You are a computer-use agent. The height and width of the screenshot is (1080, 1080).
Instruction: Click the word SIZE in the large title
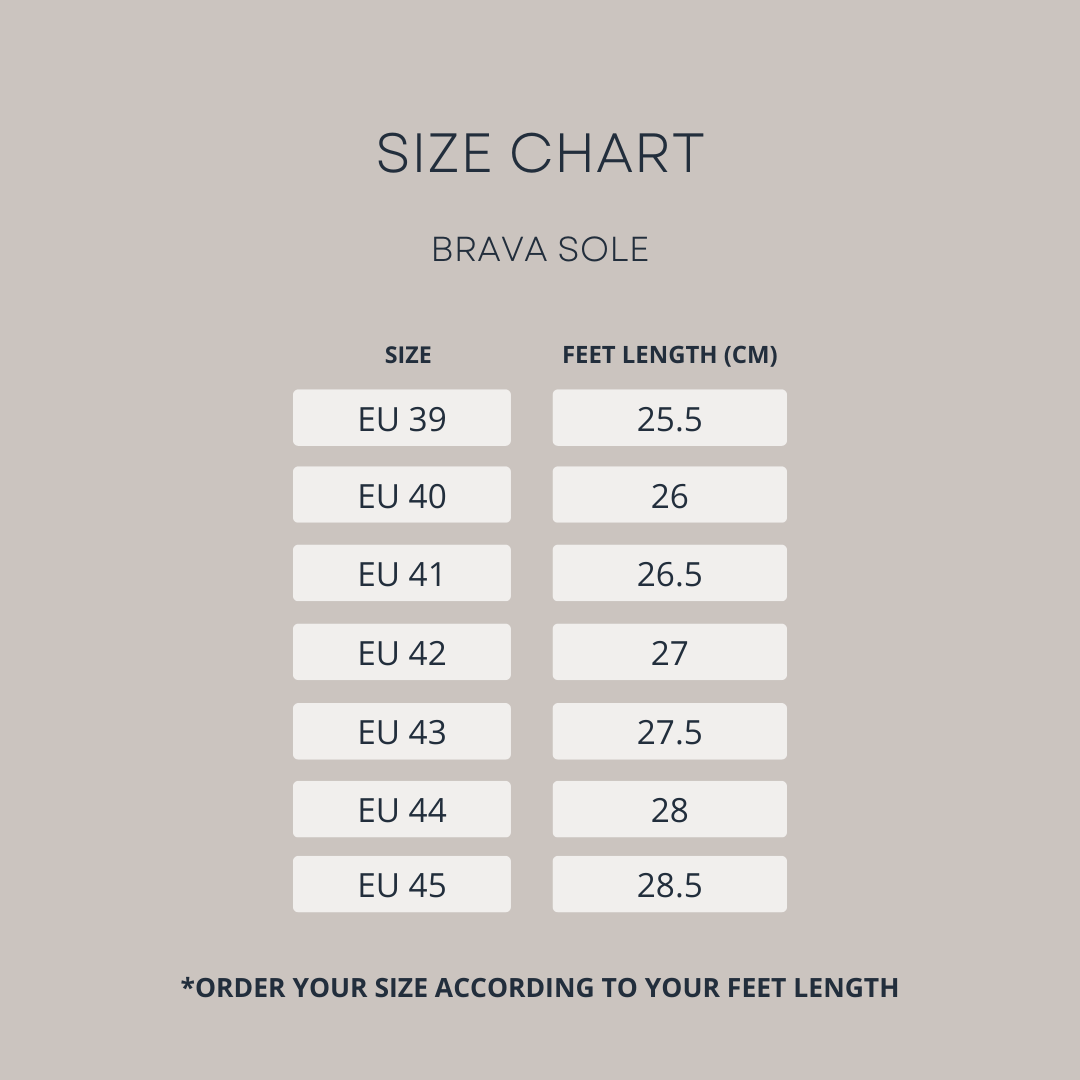tap(434, 154)
